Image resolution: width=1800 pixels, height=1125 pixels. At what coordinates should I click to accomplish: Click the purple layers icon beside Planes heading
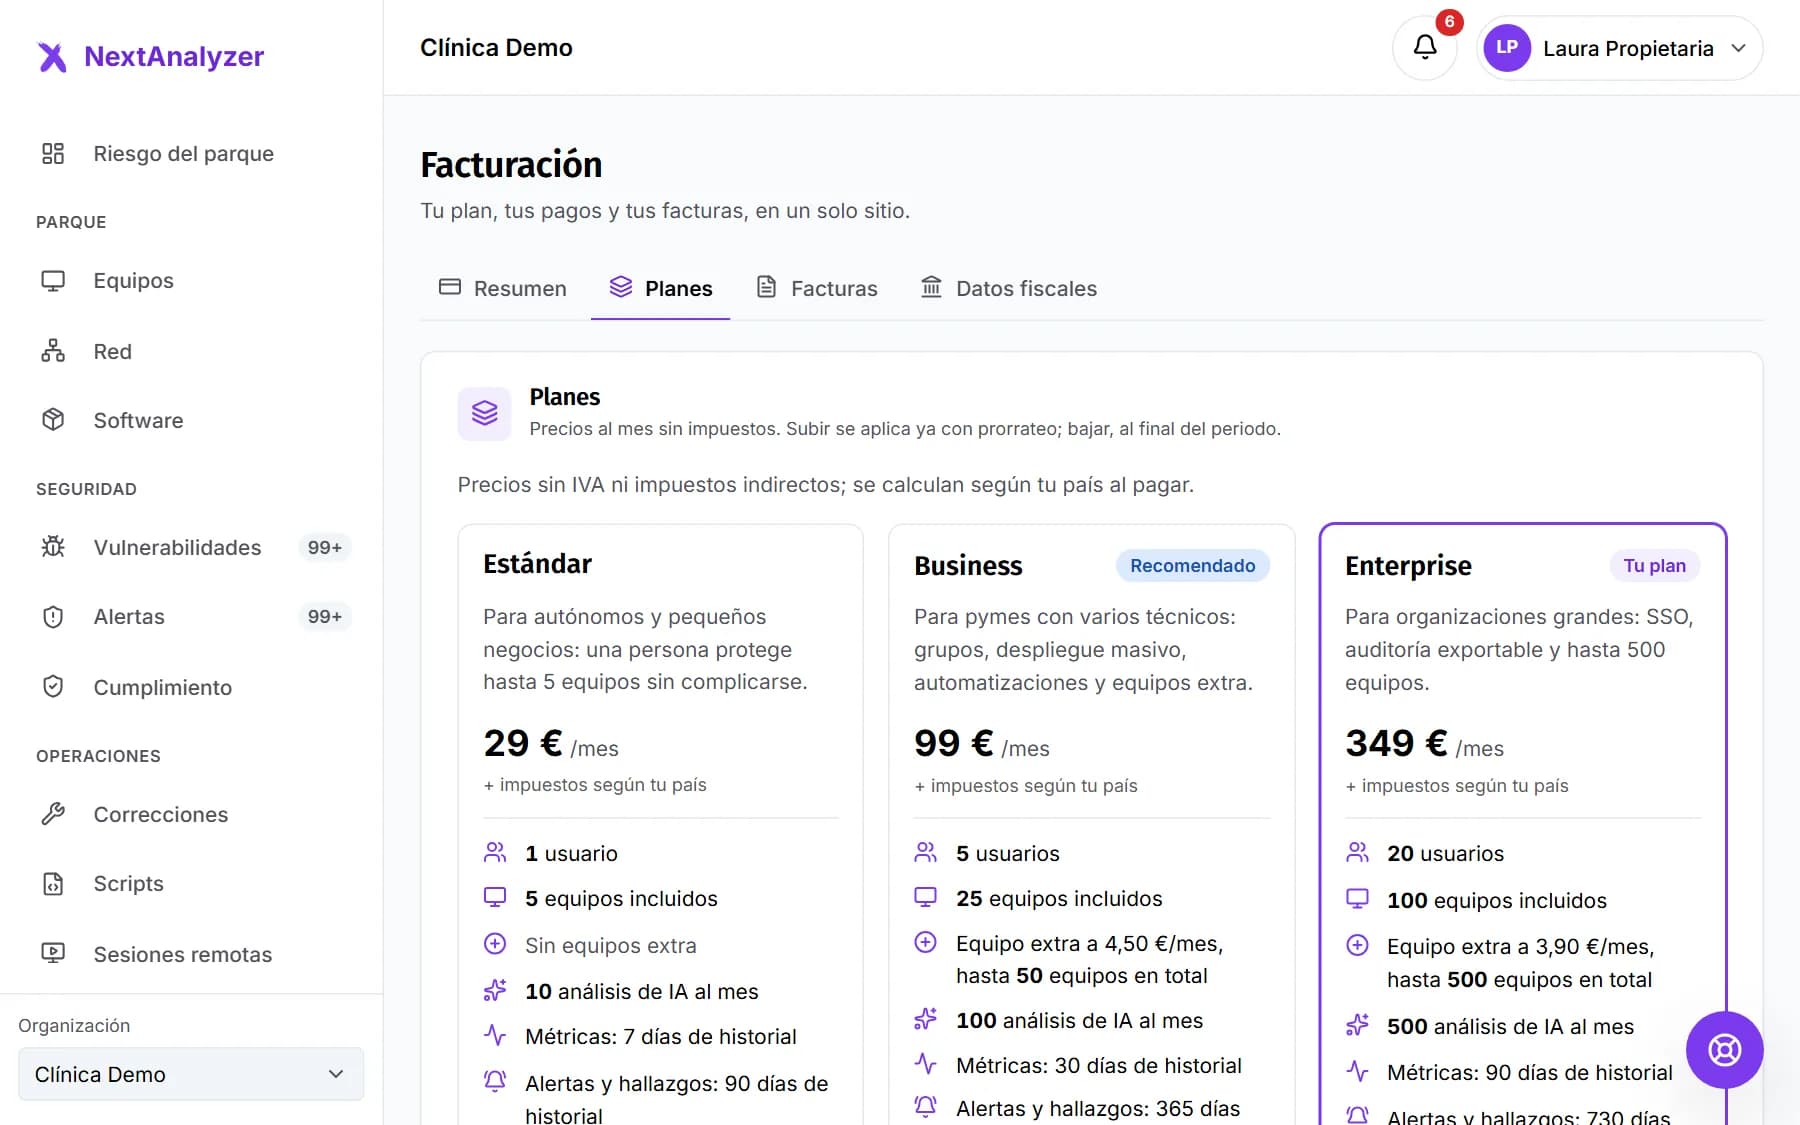(x=485, y=413)
